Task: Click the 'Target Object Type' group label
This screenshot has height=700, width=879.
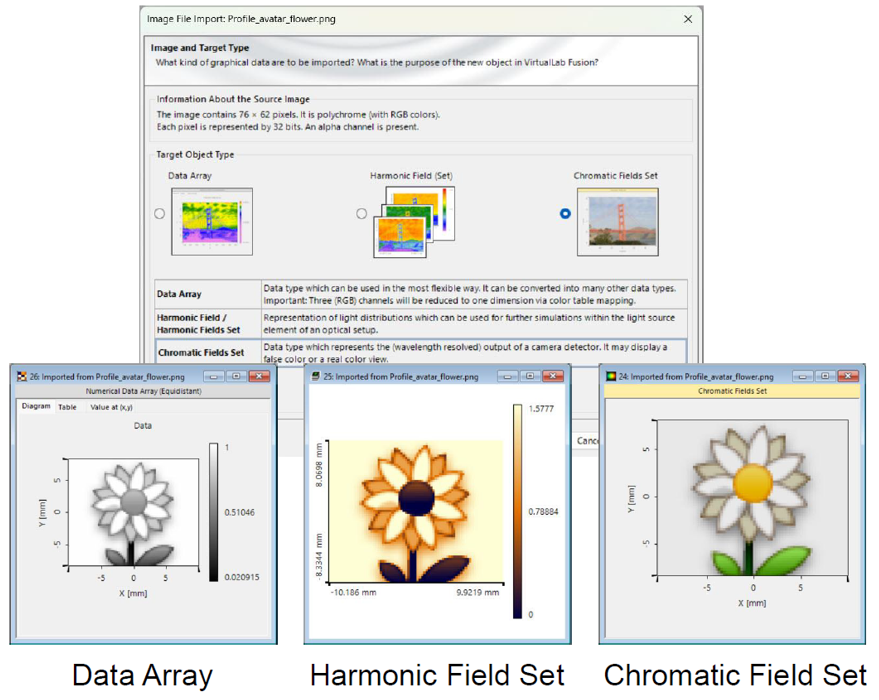Action: coord(195,155)
